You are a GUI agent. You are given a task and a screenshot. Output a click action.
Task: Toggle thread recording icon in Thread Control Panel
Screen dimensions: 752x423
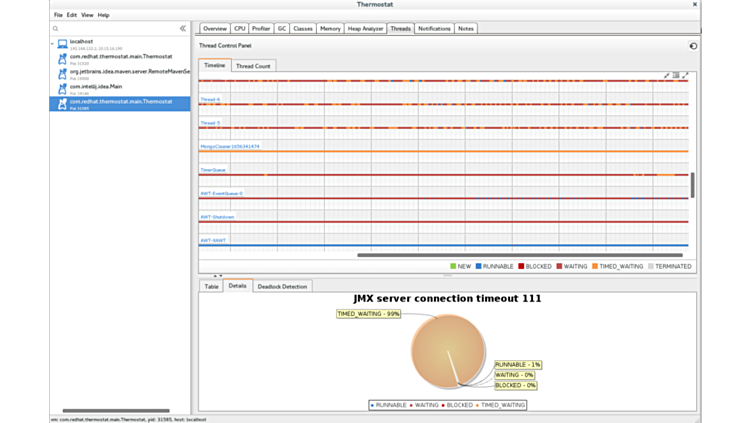693,46
